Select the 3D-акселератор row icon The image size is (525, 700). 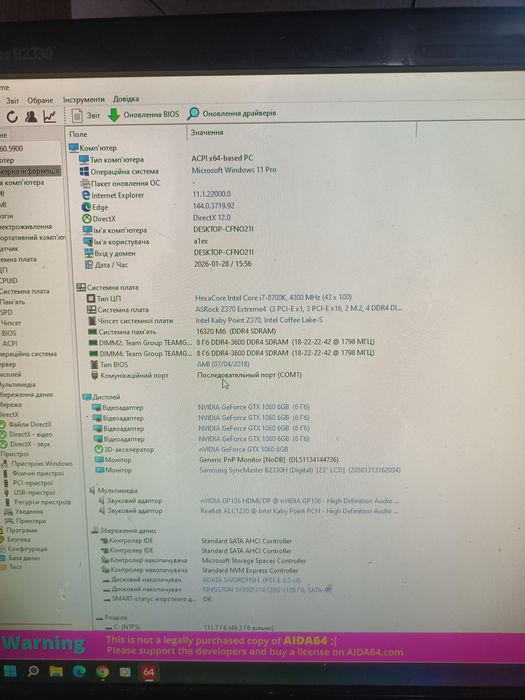99,449
